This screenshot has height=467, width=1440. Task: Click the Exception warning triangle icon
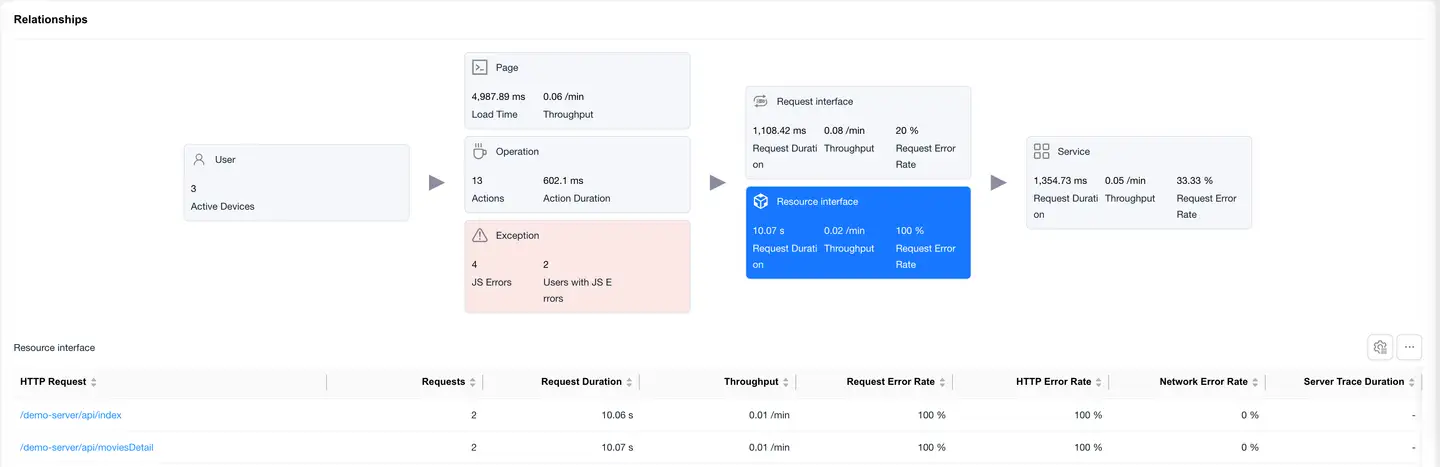480,235
